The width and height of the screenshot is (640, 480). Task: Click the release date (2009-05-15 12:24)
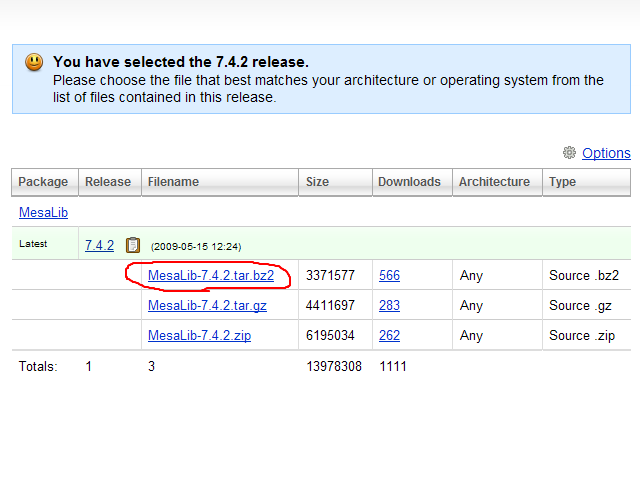[196, 247]
